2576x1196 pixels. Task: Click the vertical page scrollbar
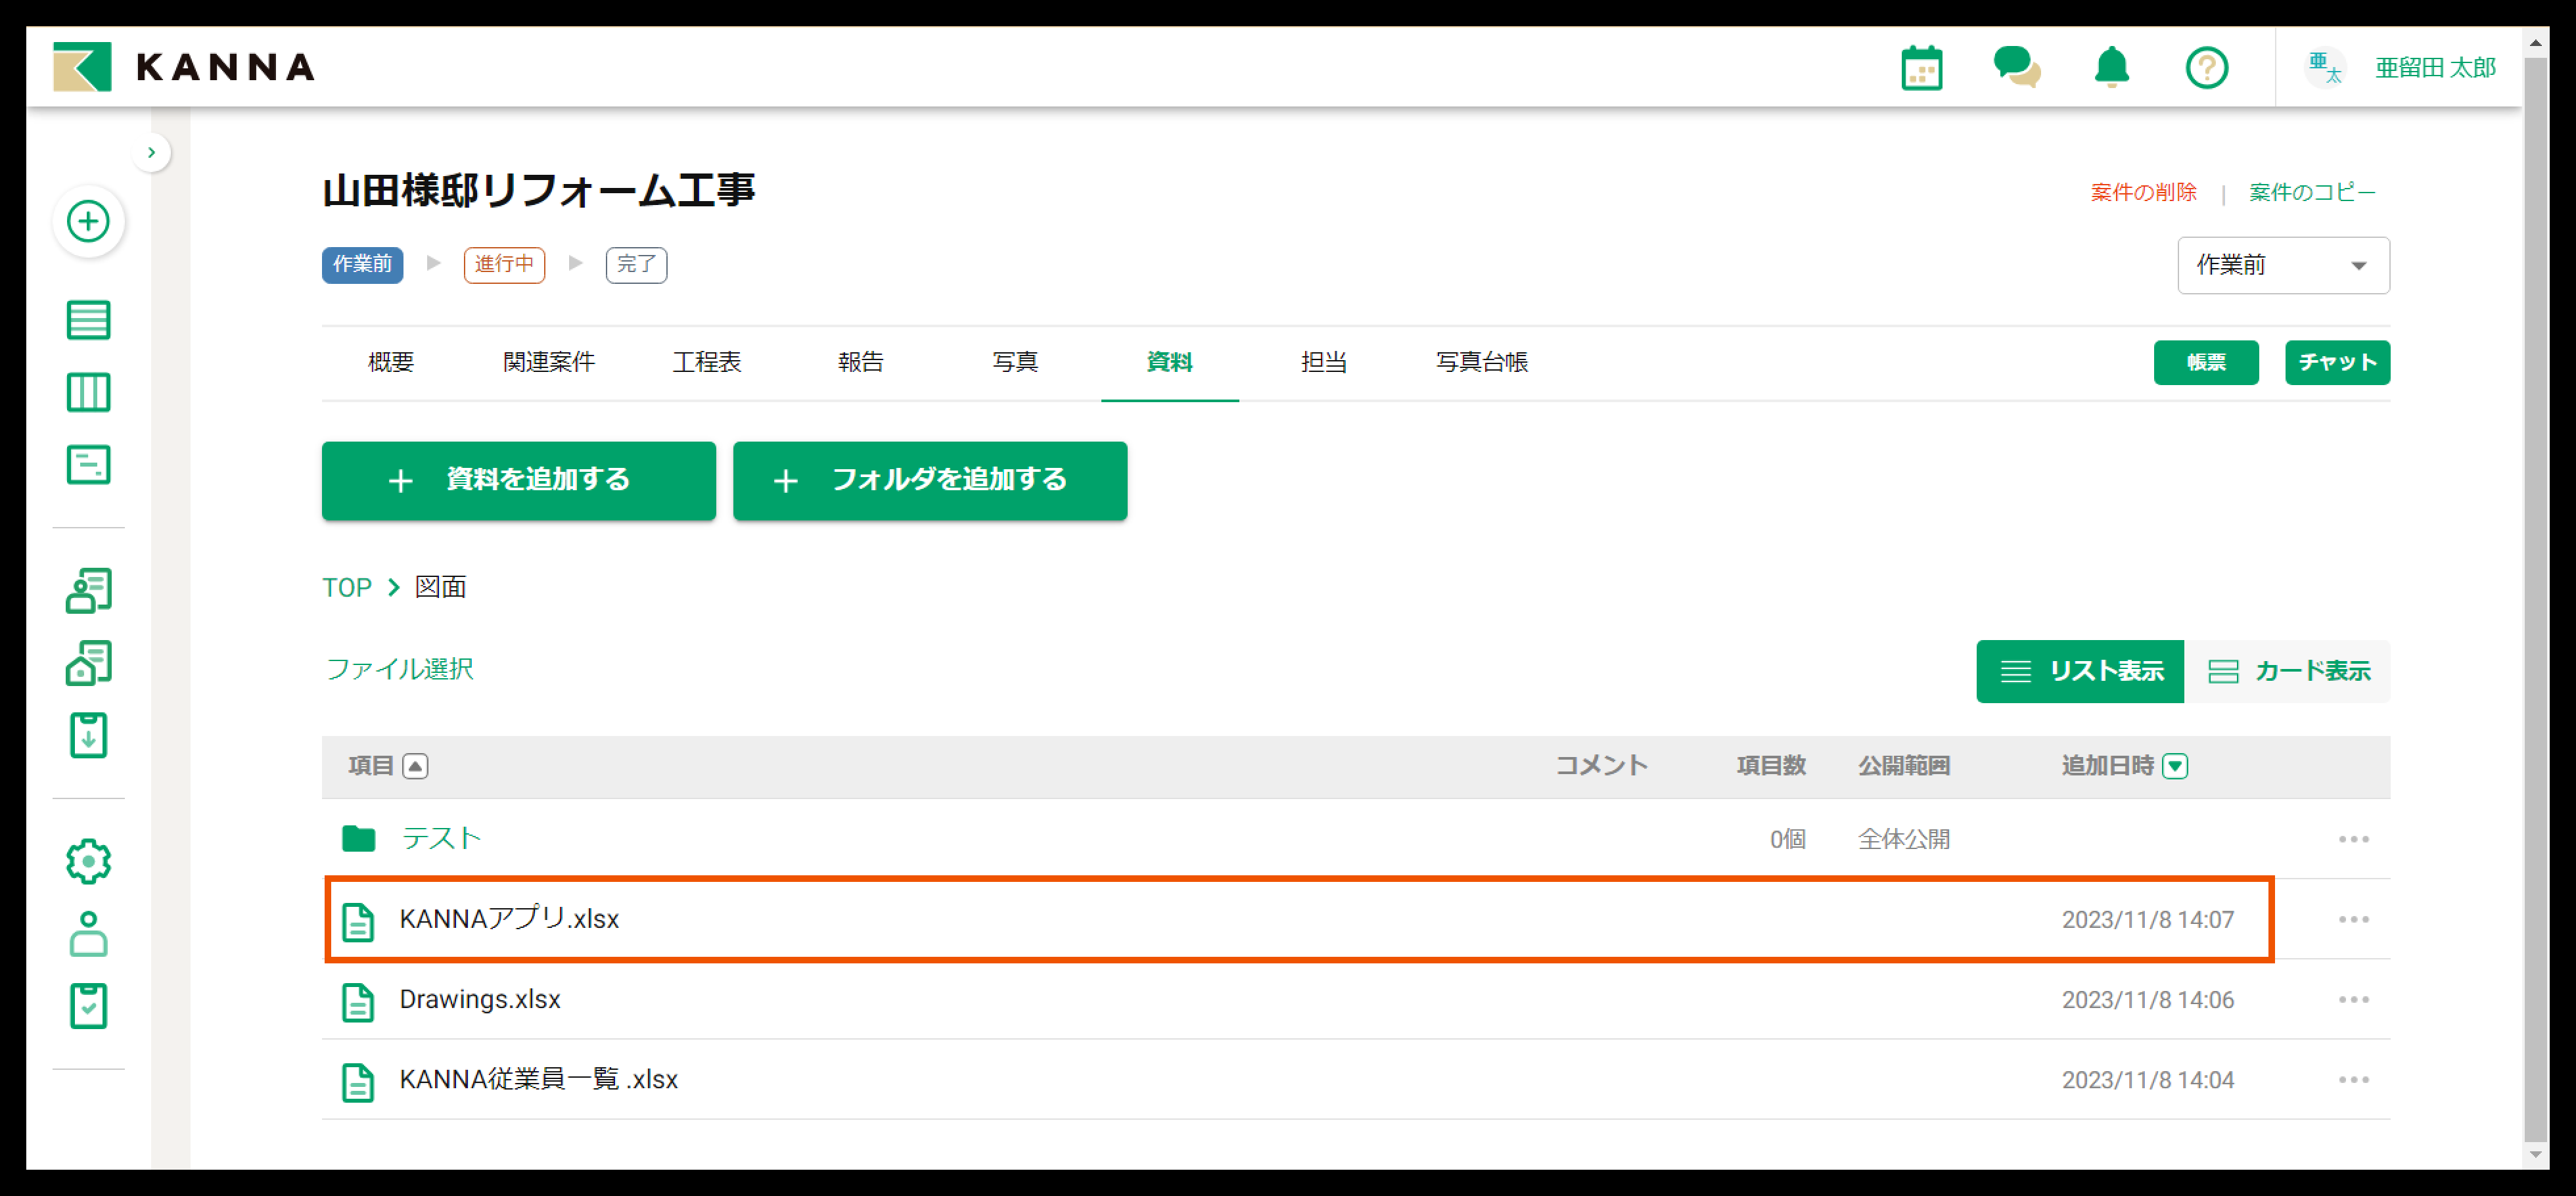[2535, 600]
